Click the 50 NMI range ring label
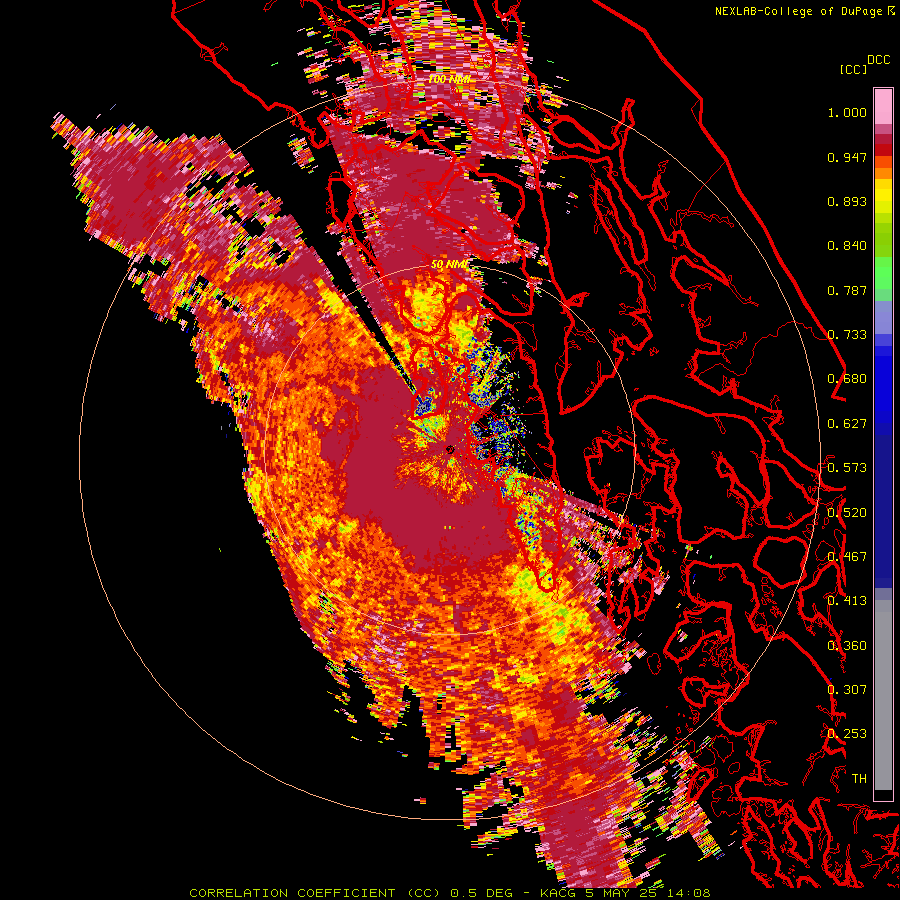 pos(449,265)
